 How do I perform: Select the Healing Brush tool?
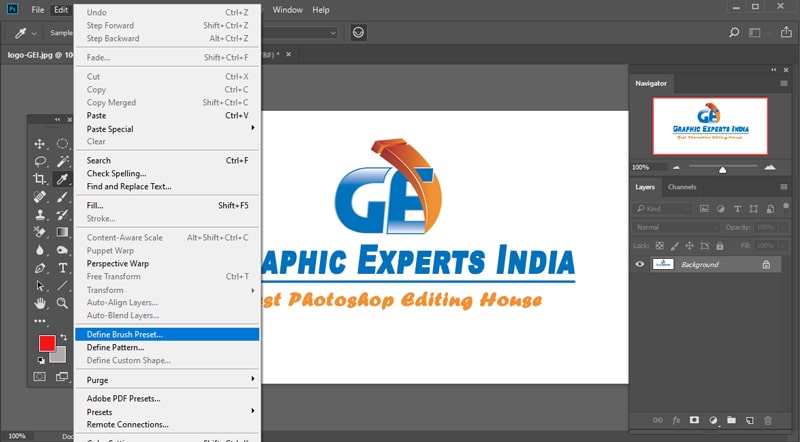pos(39,197)
